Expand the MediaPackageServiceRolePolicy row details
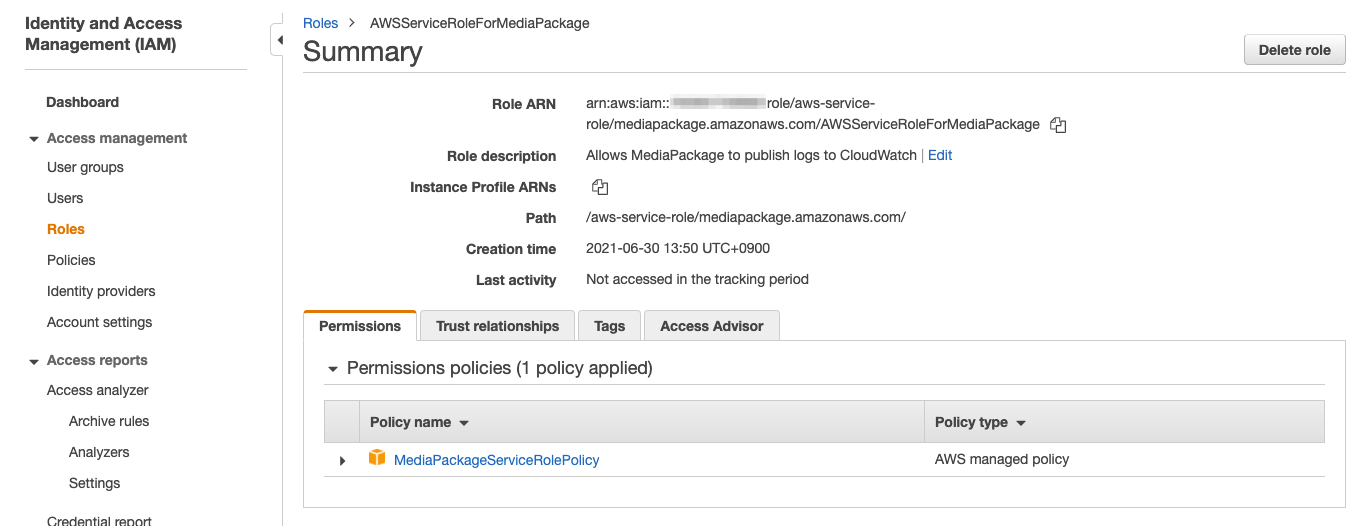The width and height of the screenshot is (1368, 526). click(x=342, y=461)
